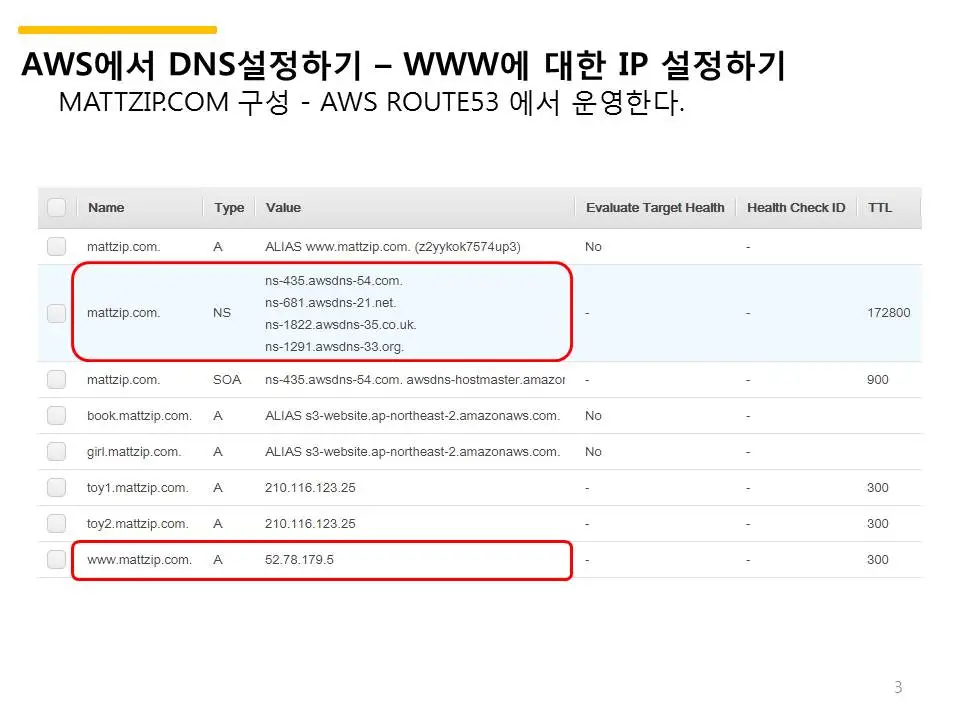Screen dimensions: 960x720
Task: Select the A type cell of www.mattzip.com.
Action: point(217,560)
